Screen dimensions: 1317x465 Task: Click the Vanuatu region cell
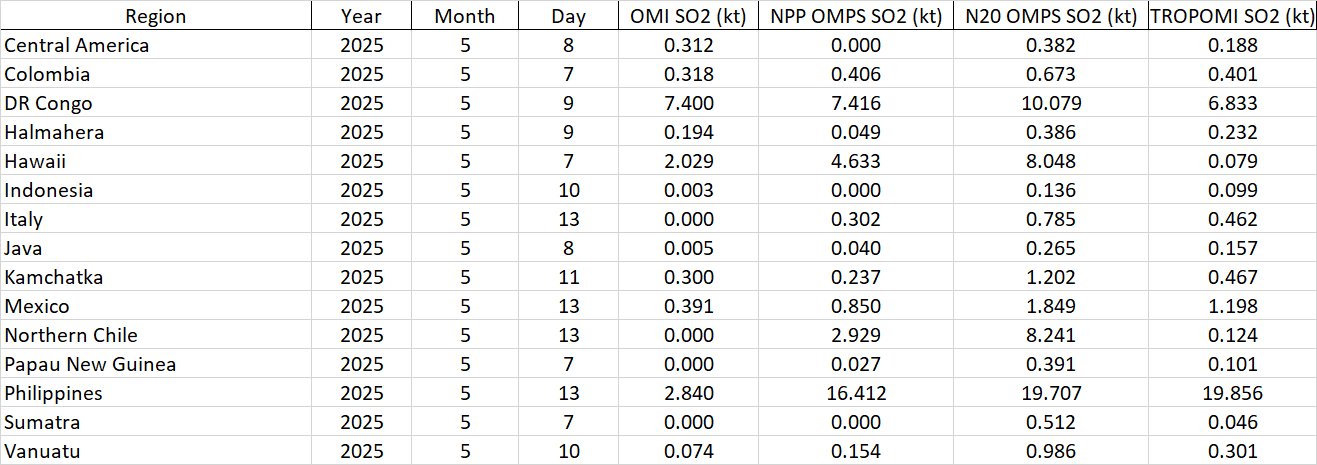[43, 451]
